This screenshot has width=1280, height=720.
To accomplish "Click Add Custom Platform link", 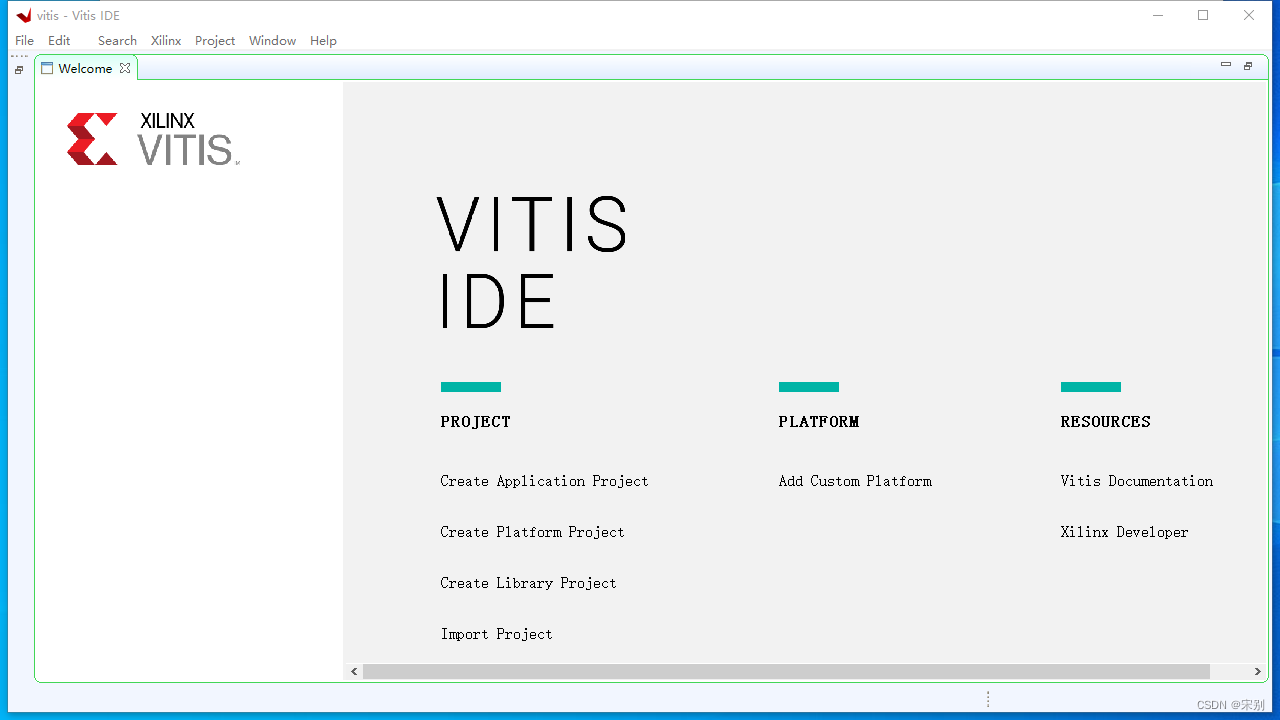I will [855, 481].
